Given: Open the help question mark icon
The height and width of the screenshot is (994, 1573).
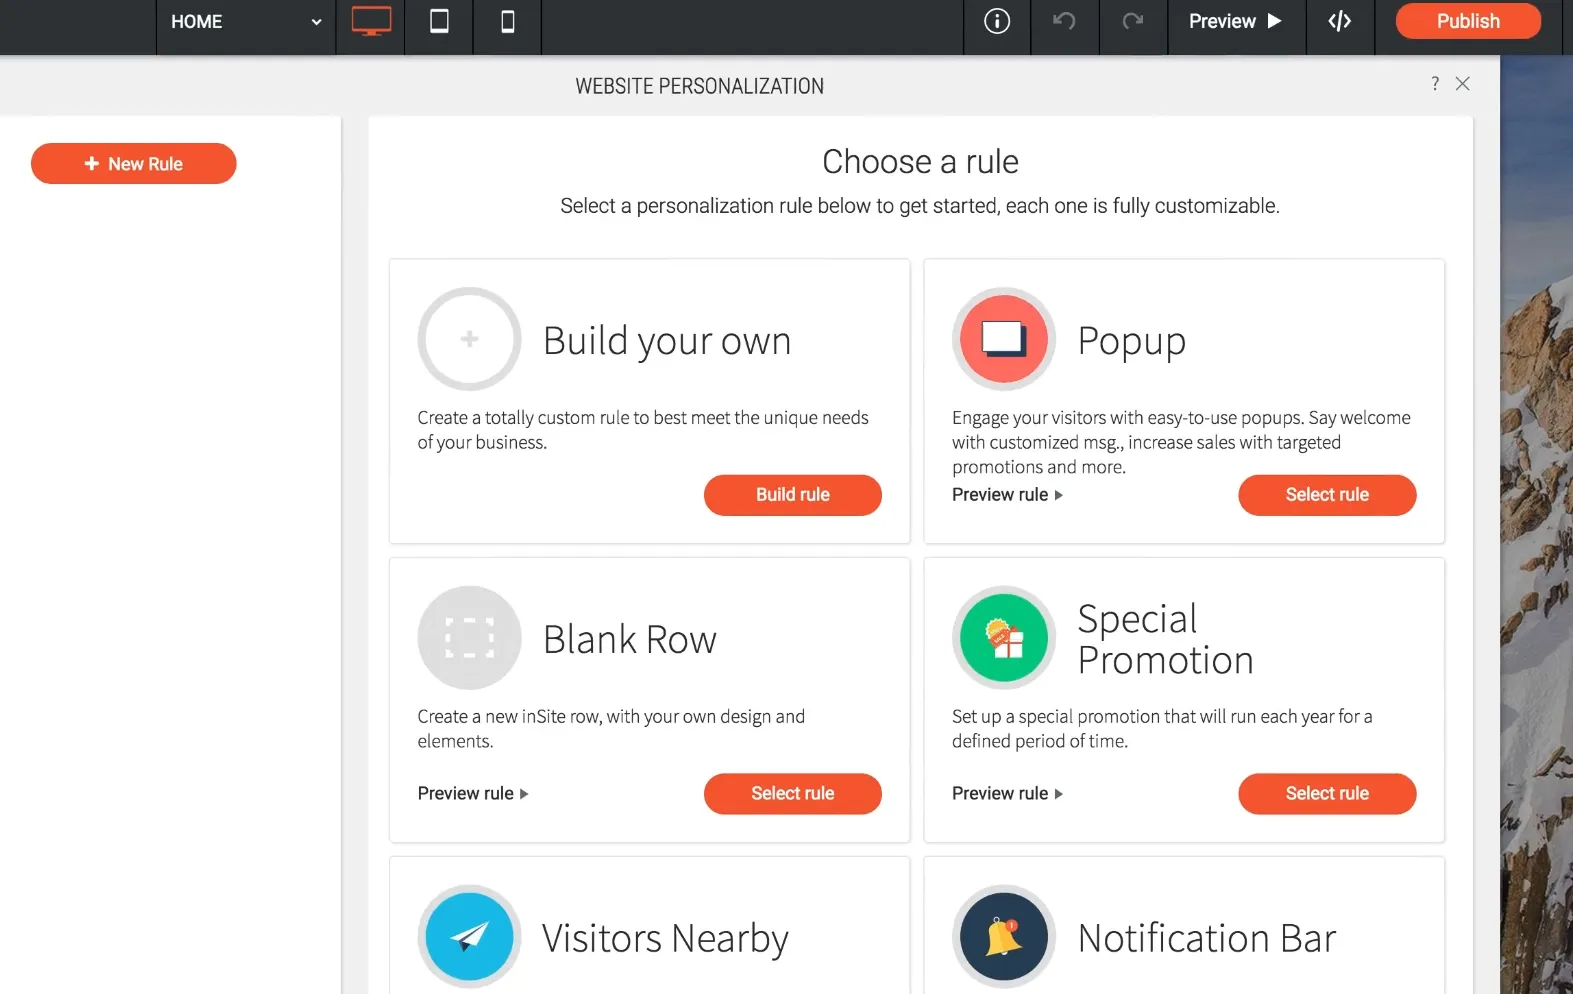Looking at the screenshot, I should [x=1435, y=84].
